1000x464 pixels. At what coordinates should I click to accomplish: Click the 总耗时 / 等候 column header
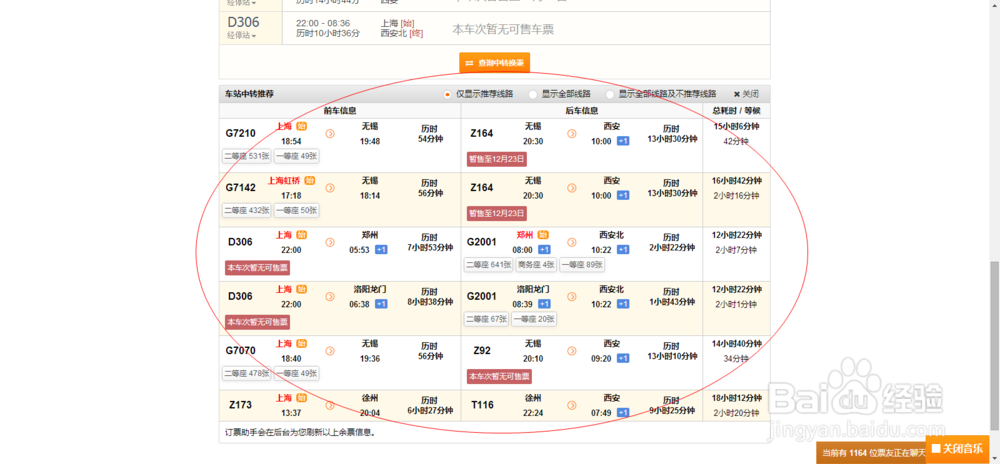pyautogui.click(x=736, y=111)
